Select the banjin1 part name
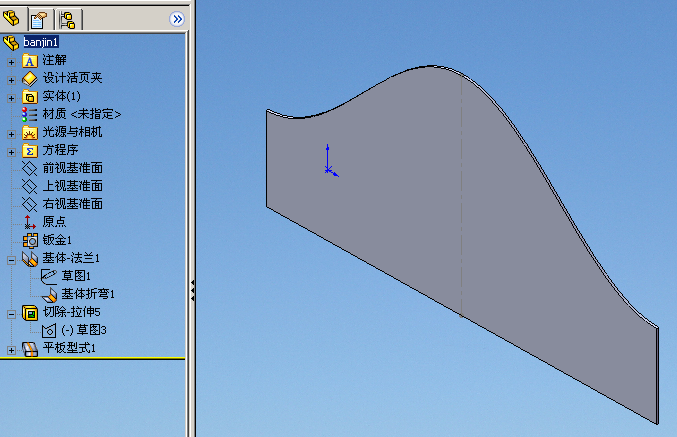 point(41,42)
